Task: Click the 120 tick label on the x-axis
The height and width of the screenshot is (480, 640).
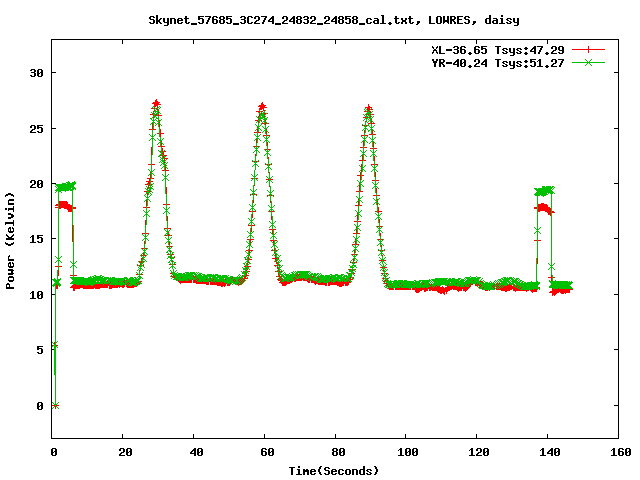Action: [477, 452]
